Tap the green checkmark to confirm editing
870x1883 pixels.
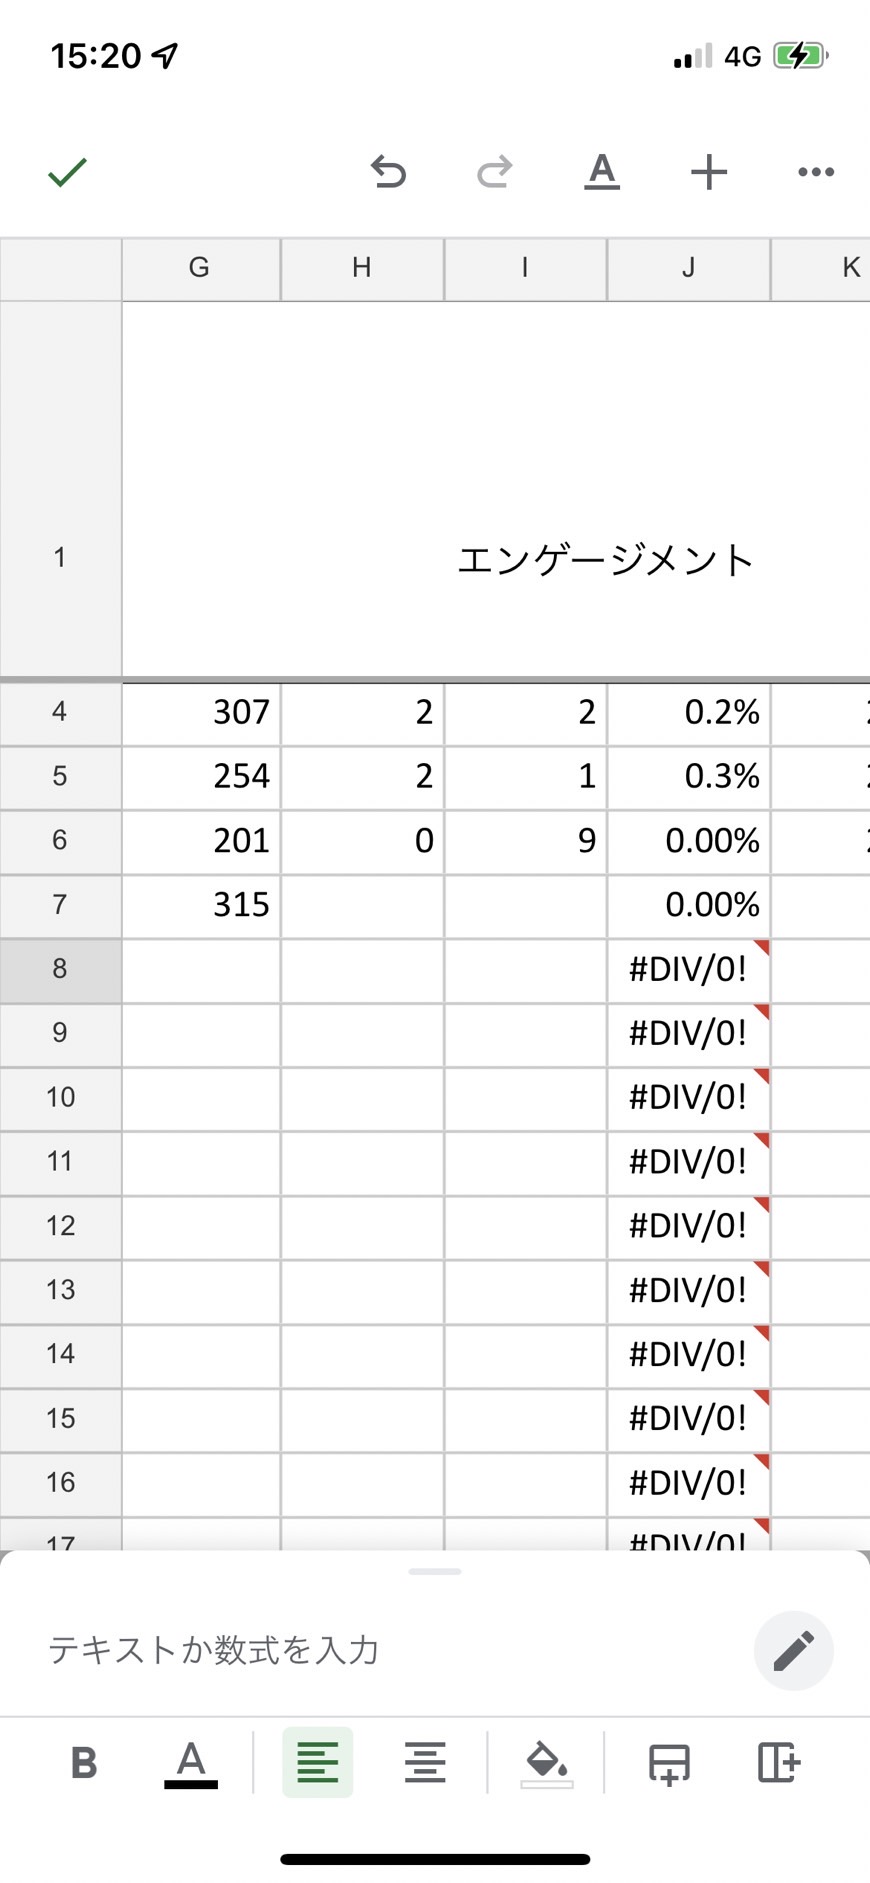pos(67,172)
